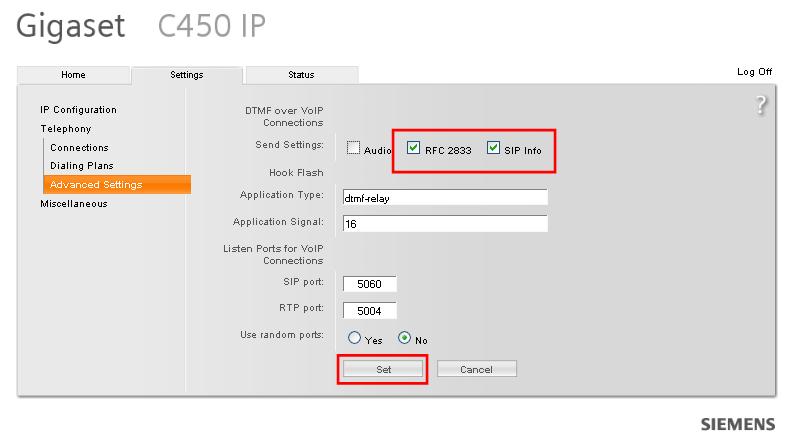The width and height of the screenshot is (812, 446).
Task: Focus the Application Signal field
Action: point(445,223)
